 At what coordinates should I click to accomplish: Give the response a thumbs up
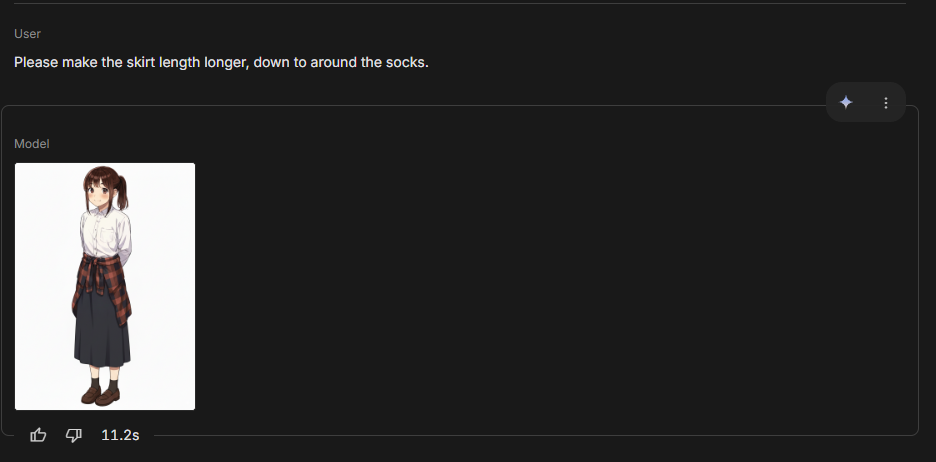pos(39,435)
